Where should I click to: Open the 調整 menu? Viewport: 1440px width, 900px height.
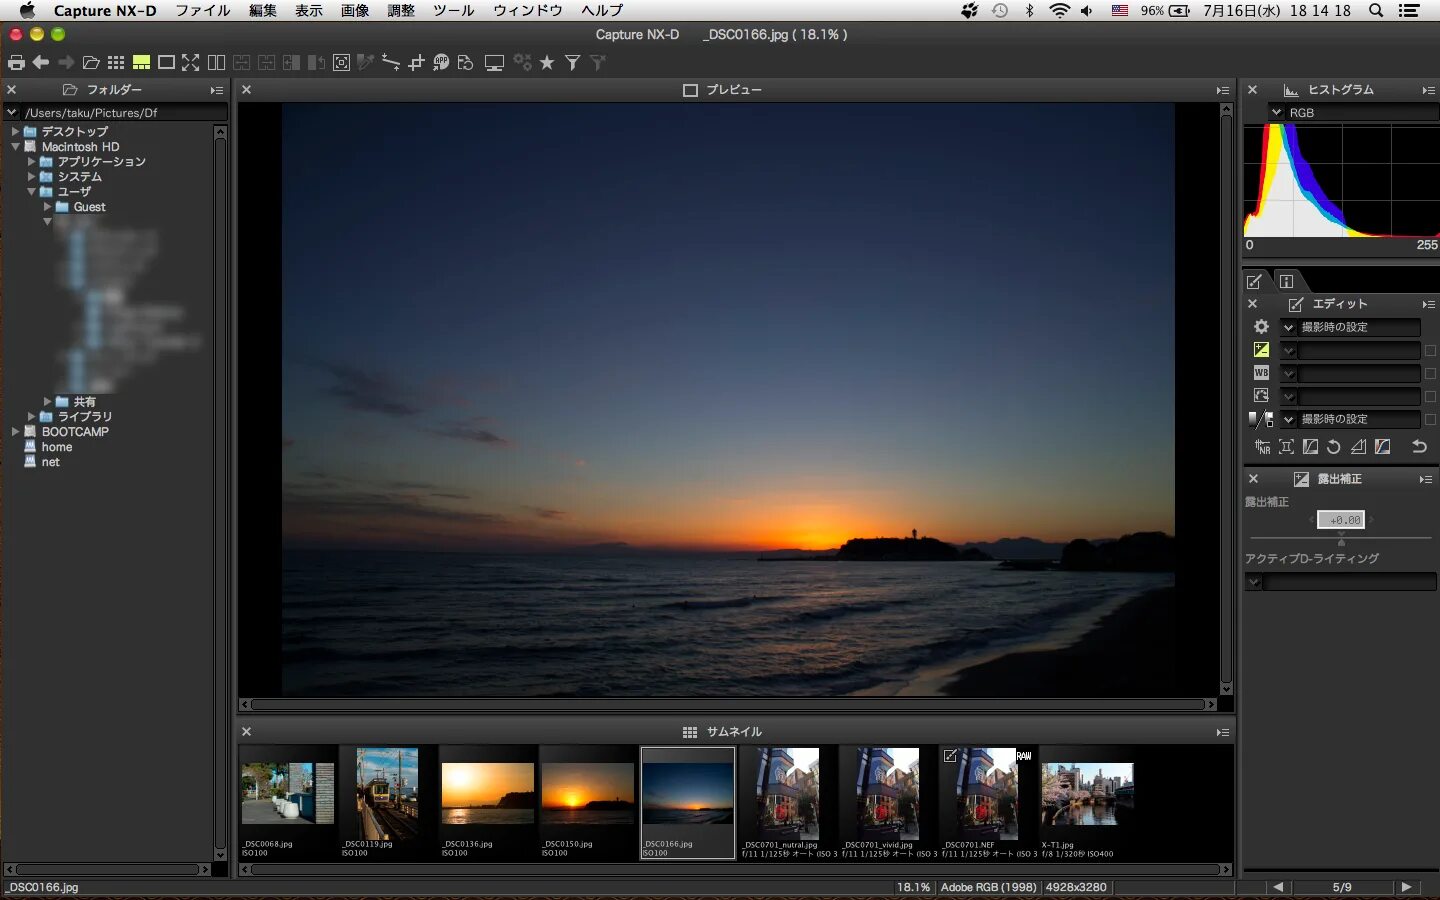pos(400,10)
